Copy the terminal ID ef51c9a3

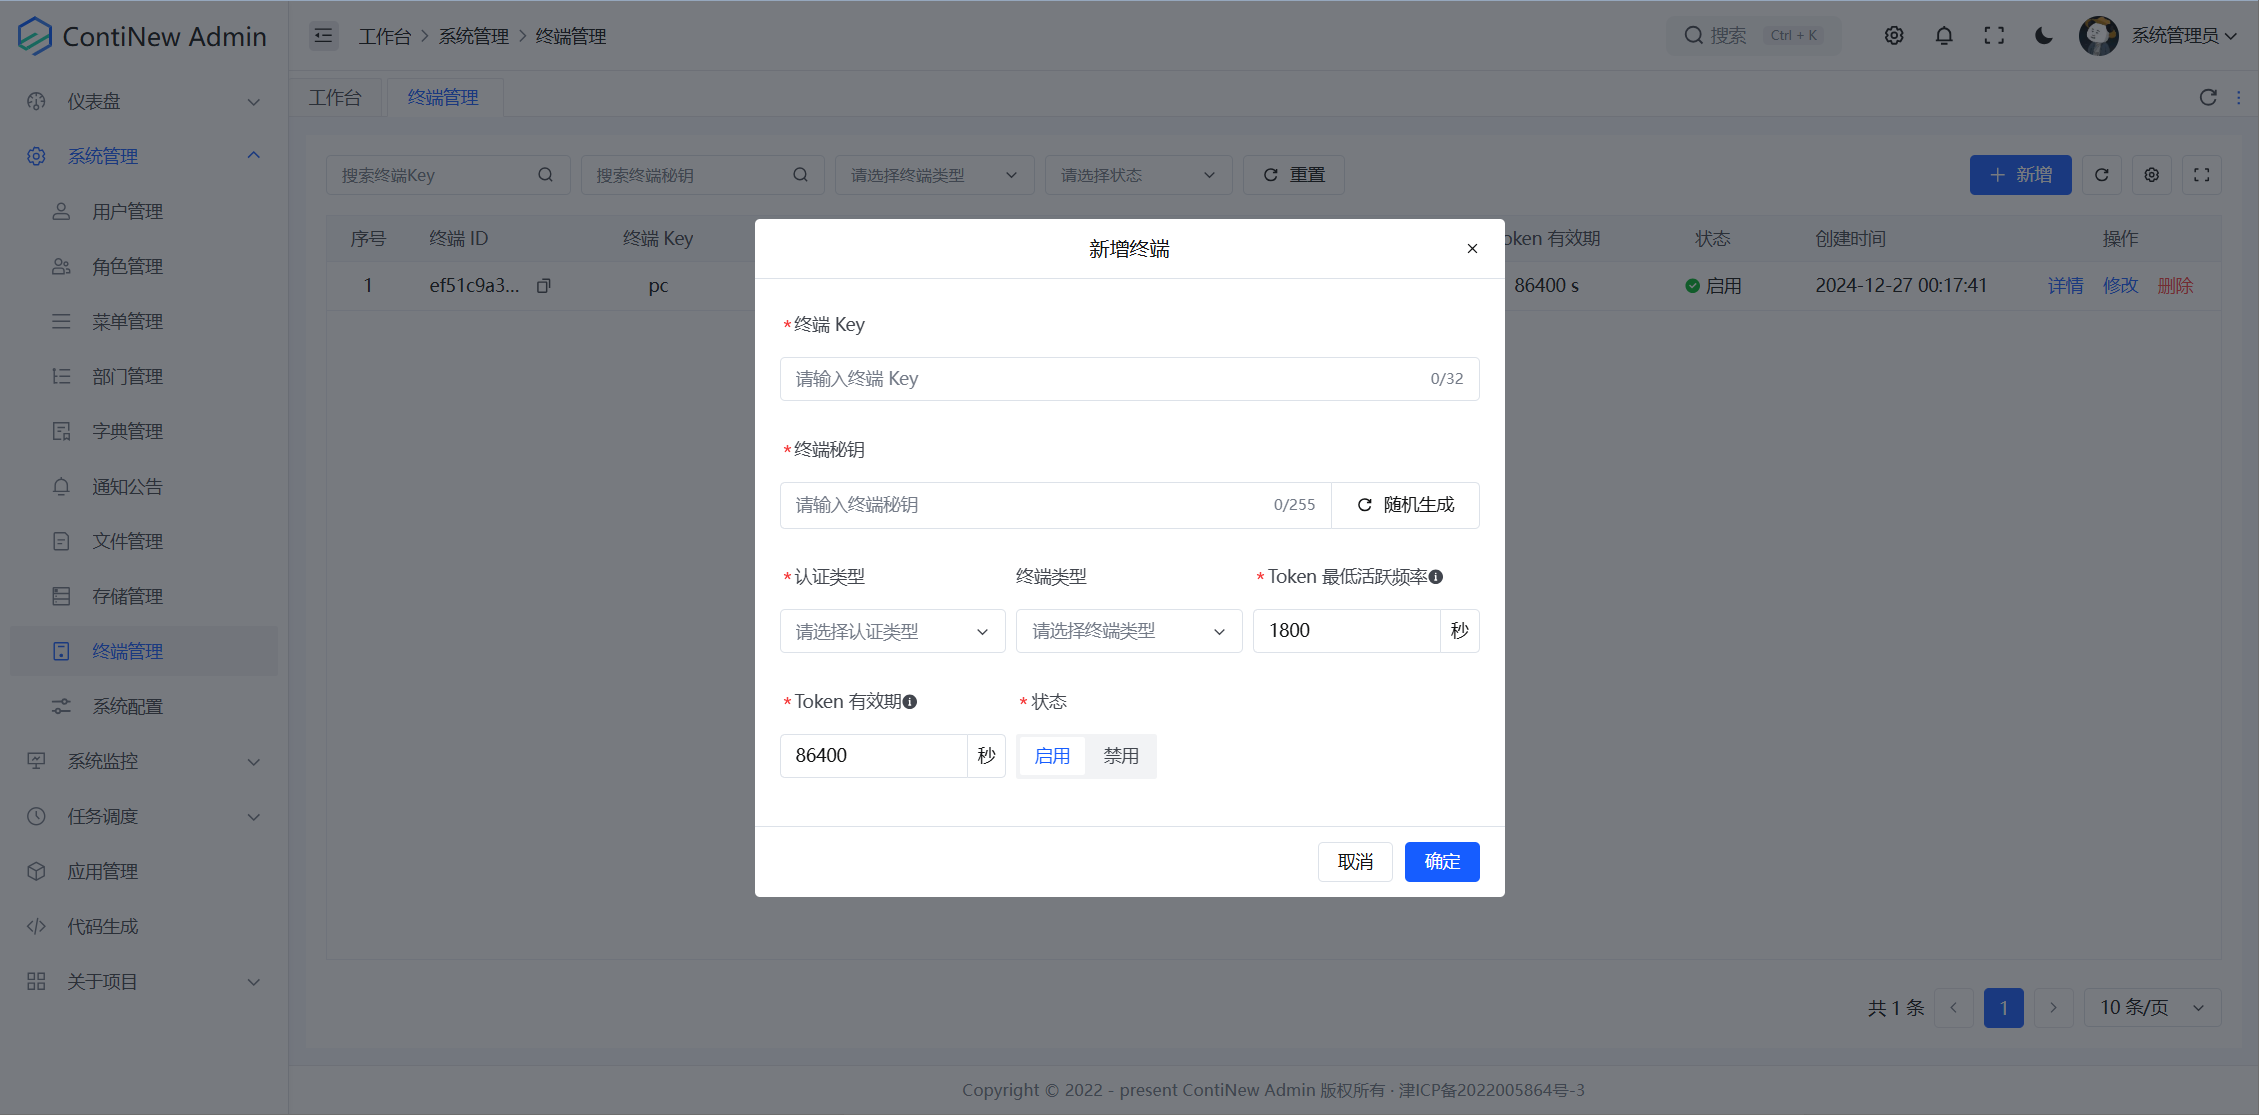point(543,286)
